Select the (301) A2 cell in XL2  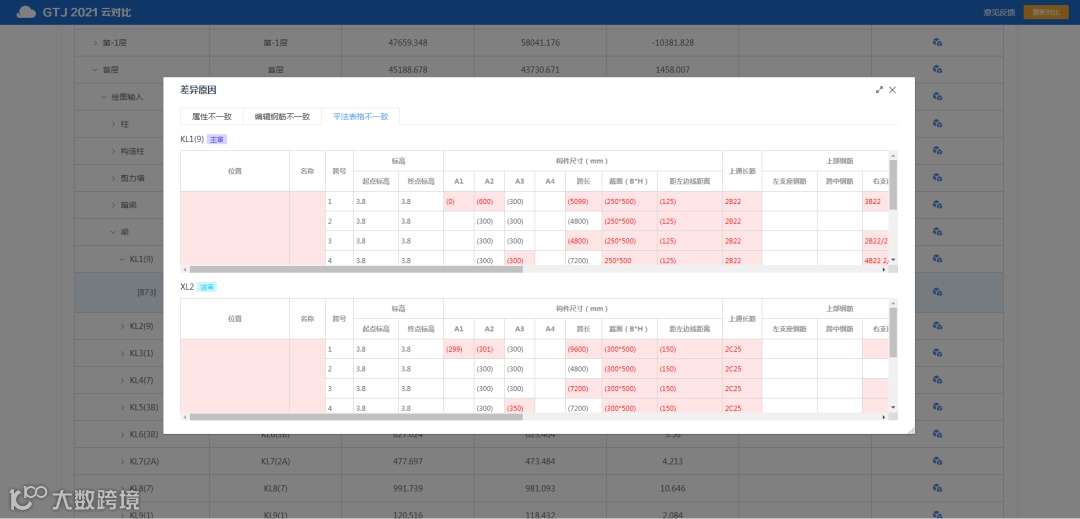point(489,349)
